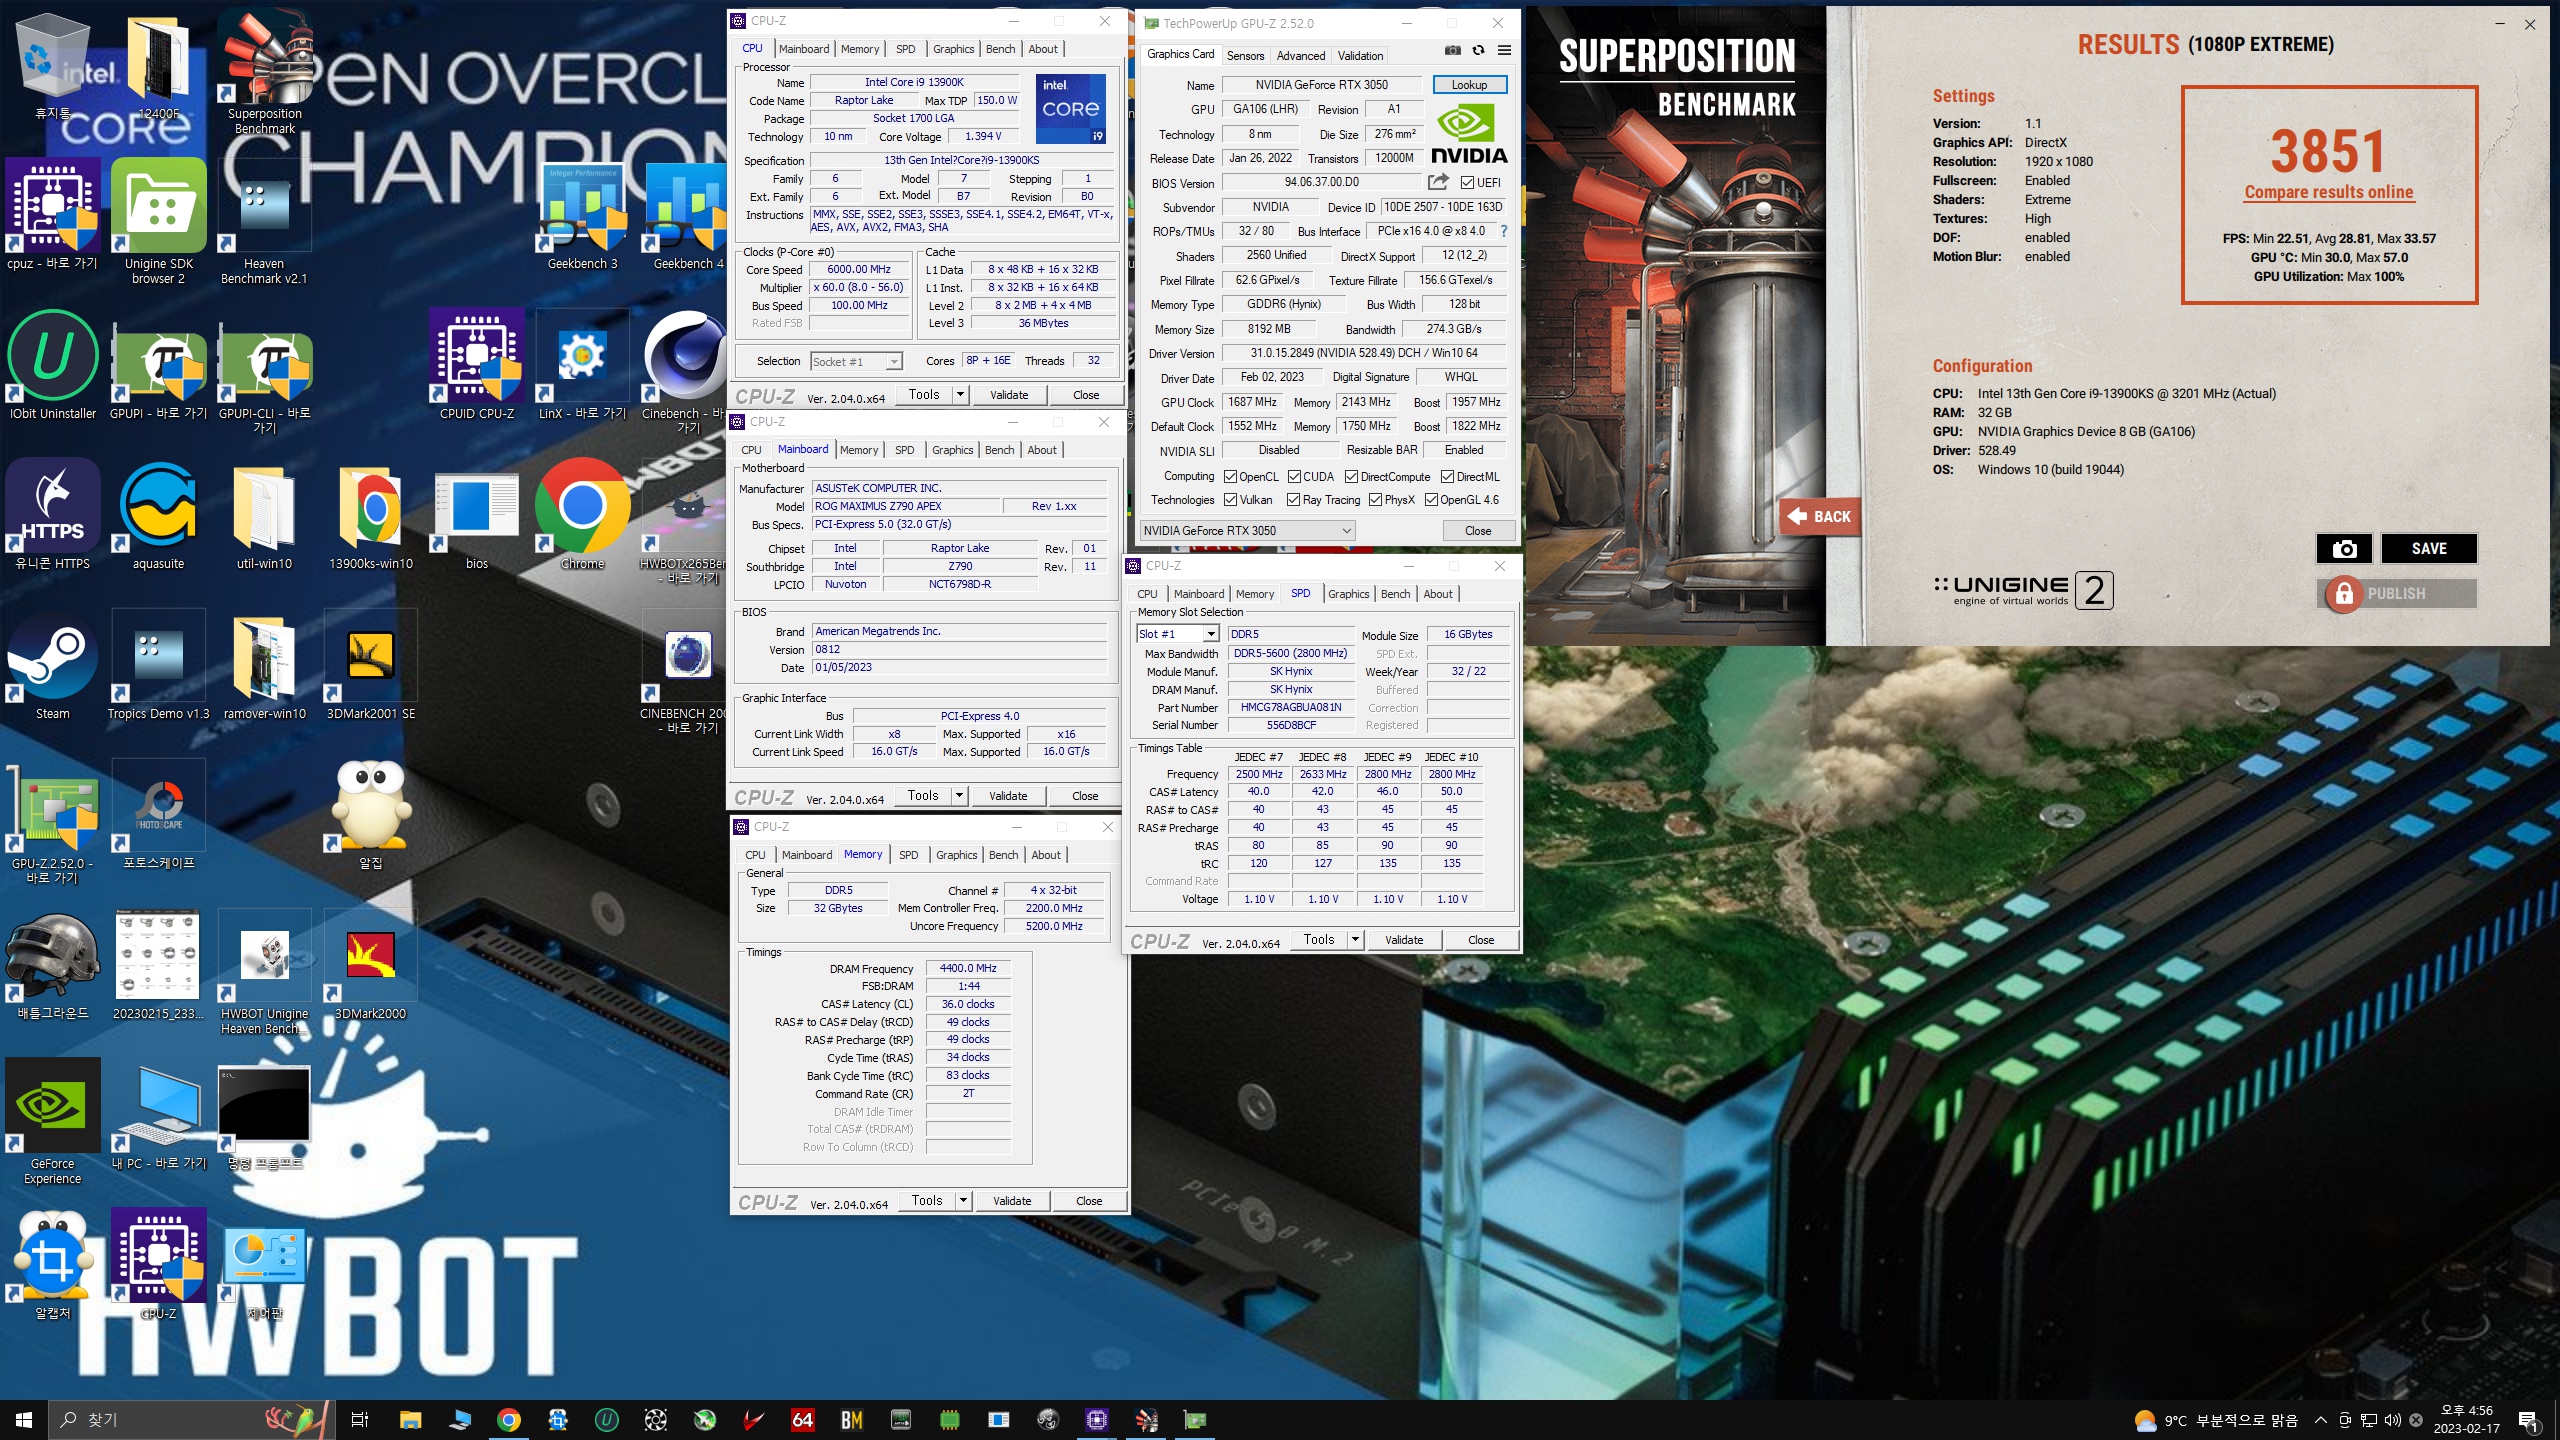The height and width of the screenshot is (1440, 2560).
Task: Select Bench tab in top CPU-Z window
Action: (x=1000, y=49)
